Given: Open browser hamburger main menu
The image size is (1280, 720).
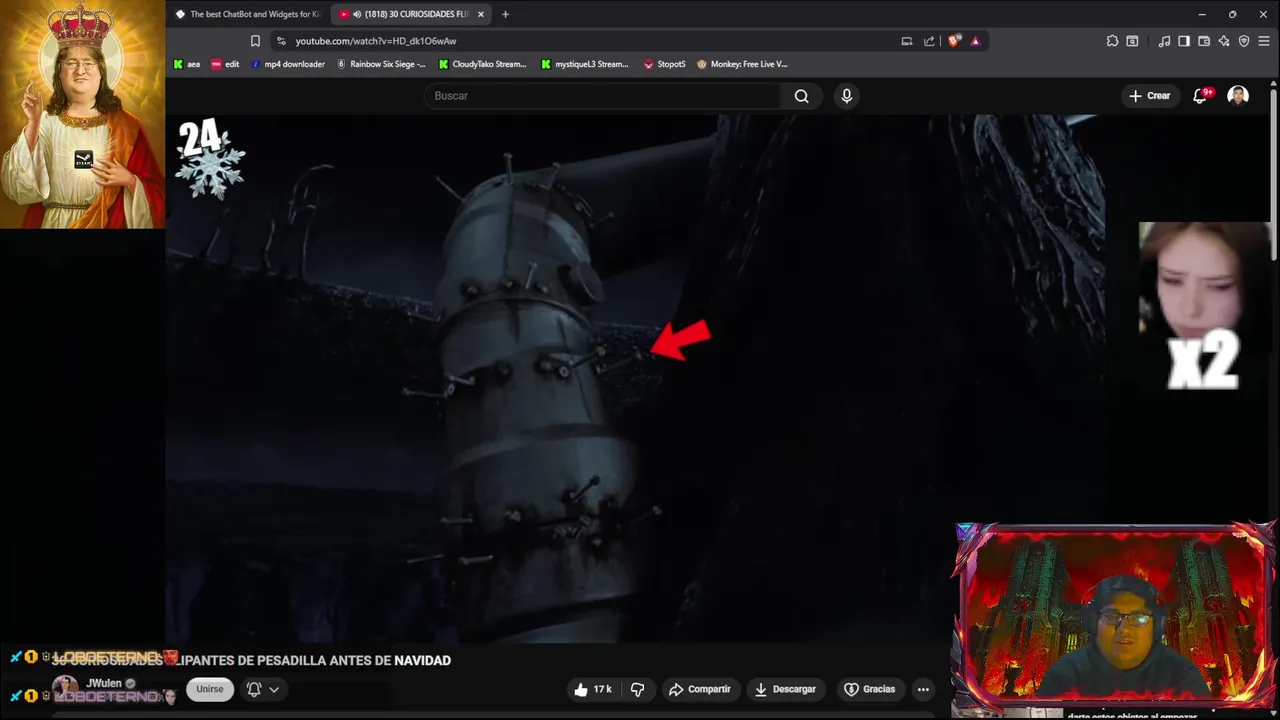Looking at the screenshot, I should tap(1264, 41).
